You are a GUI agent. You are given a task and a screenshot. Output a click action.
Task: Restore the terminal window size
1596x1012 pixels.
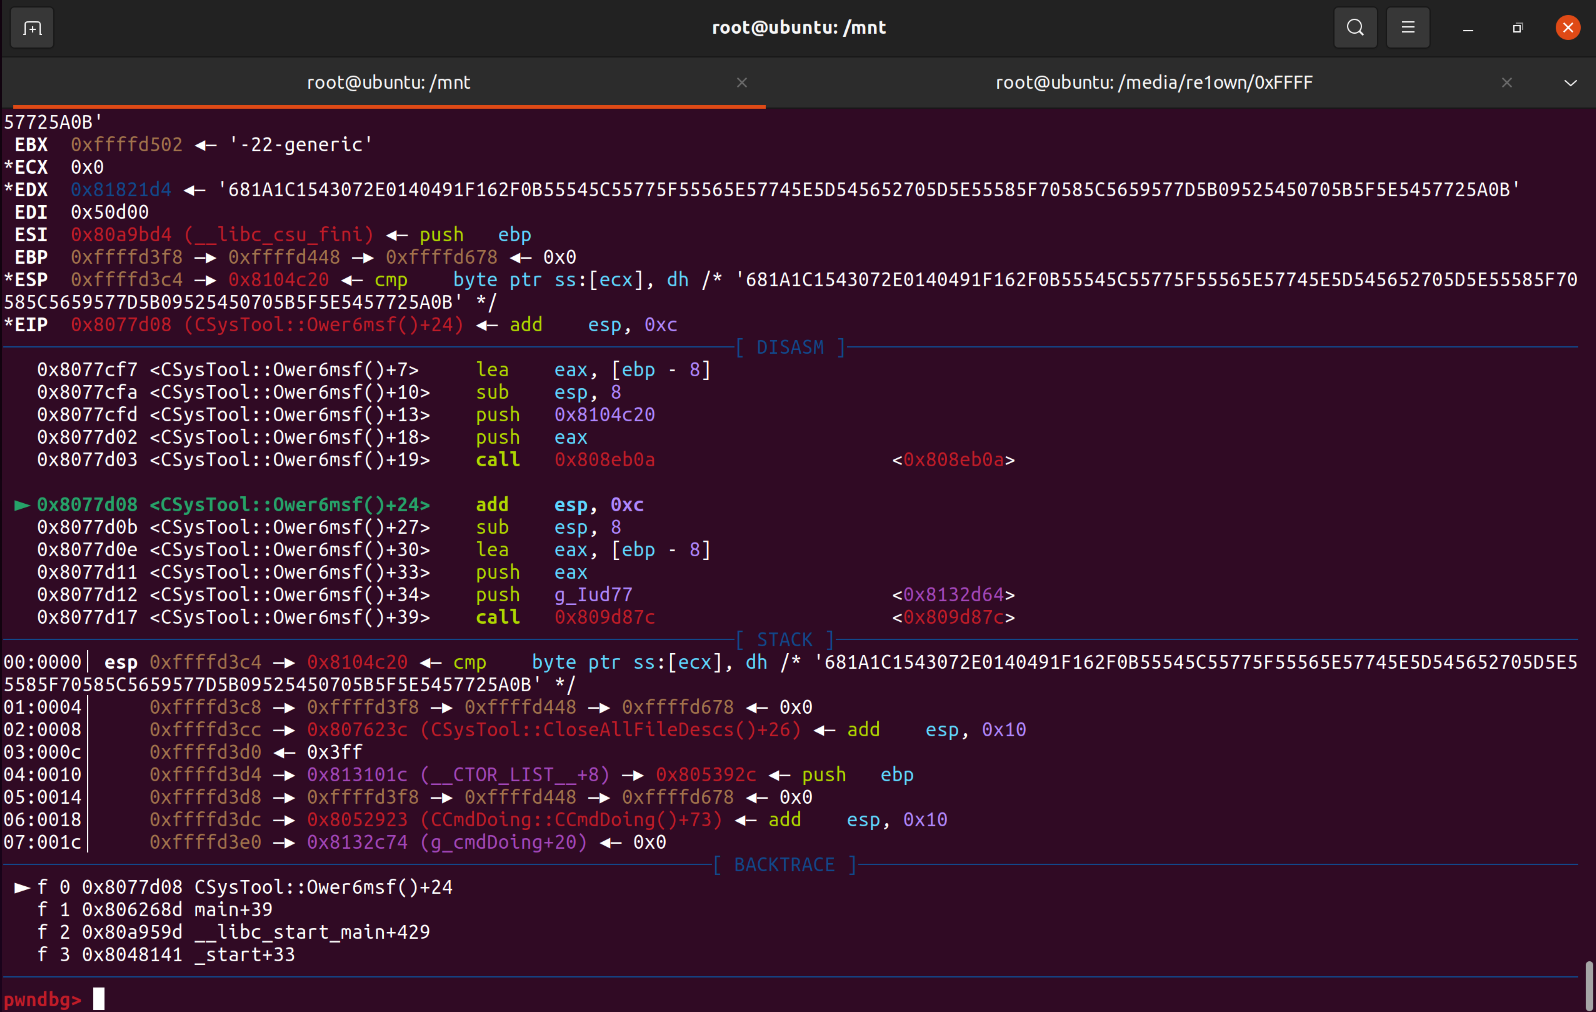pyautogui.click(x=1517, y=28)
